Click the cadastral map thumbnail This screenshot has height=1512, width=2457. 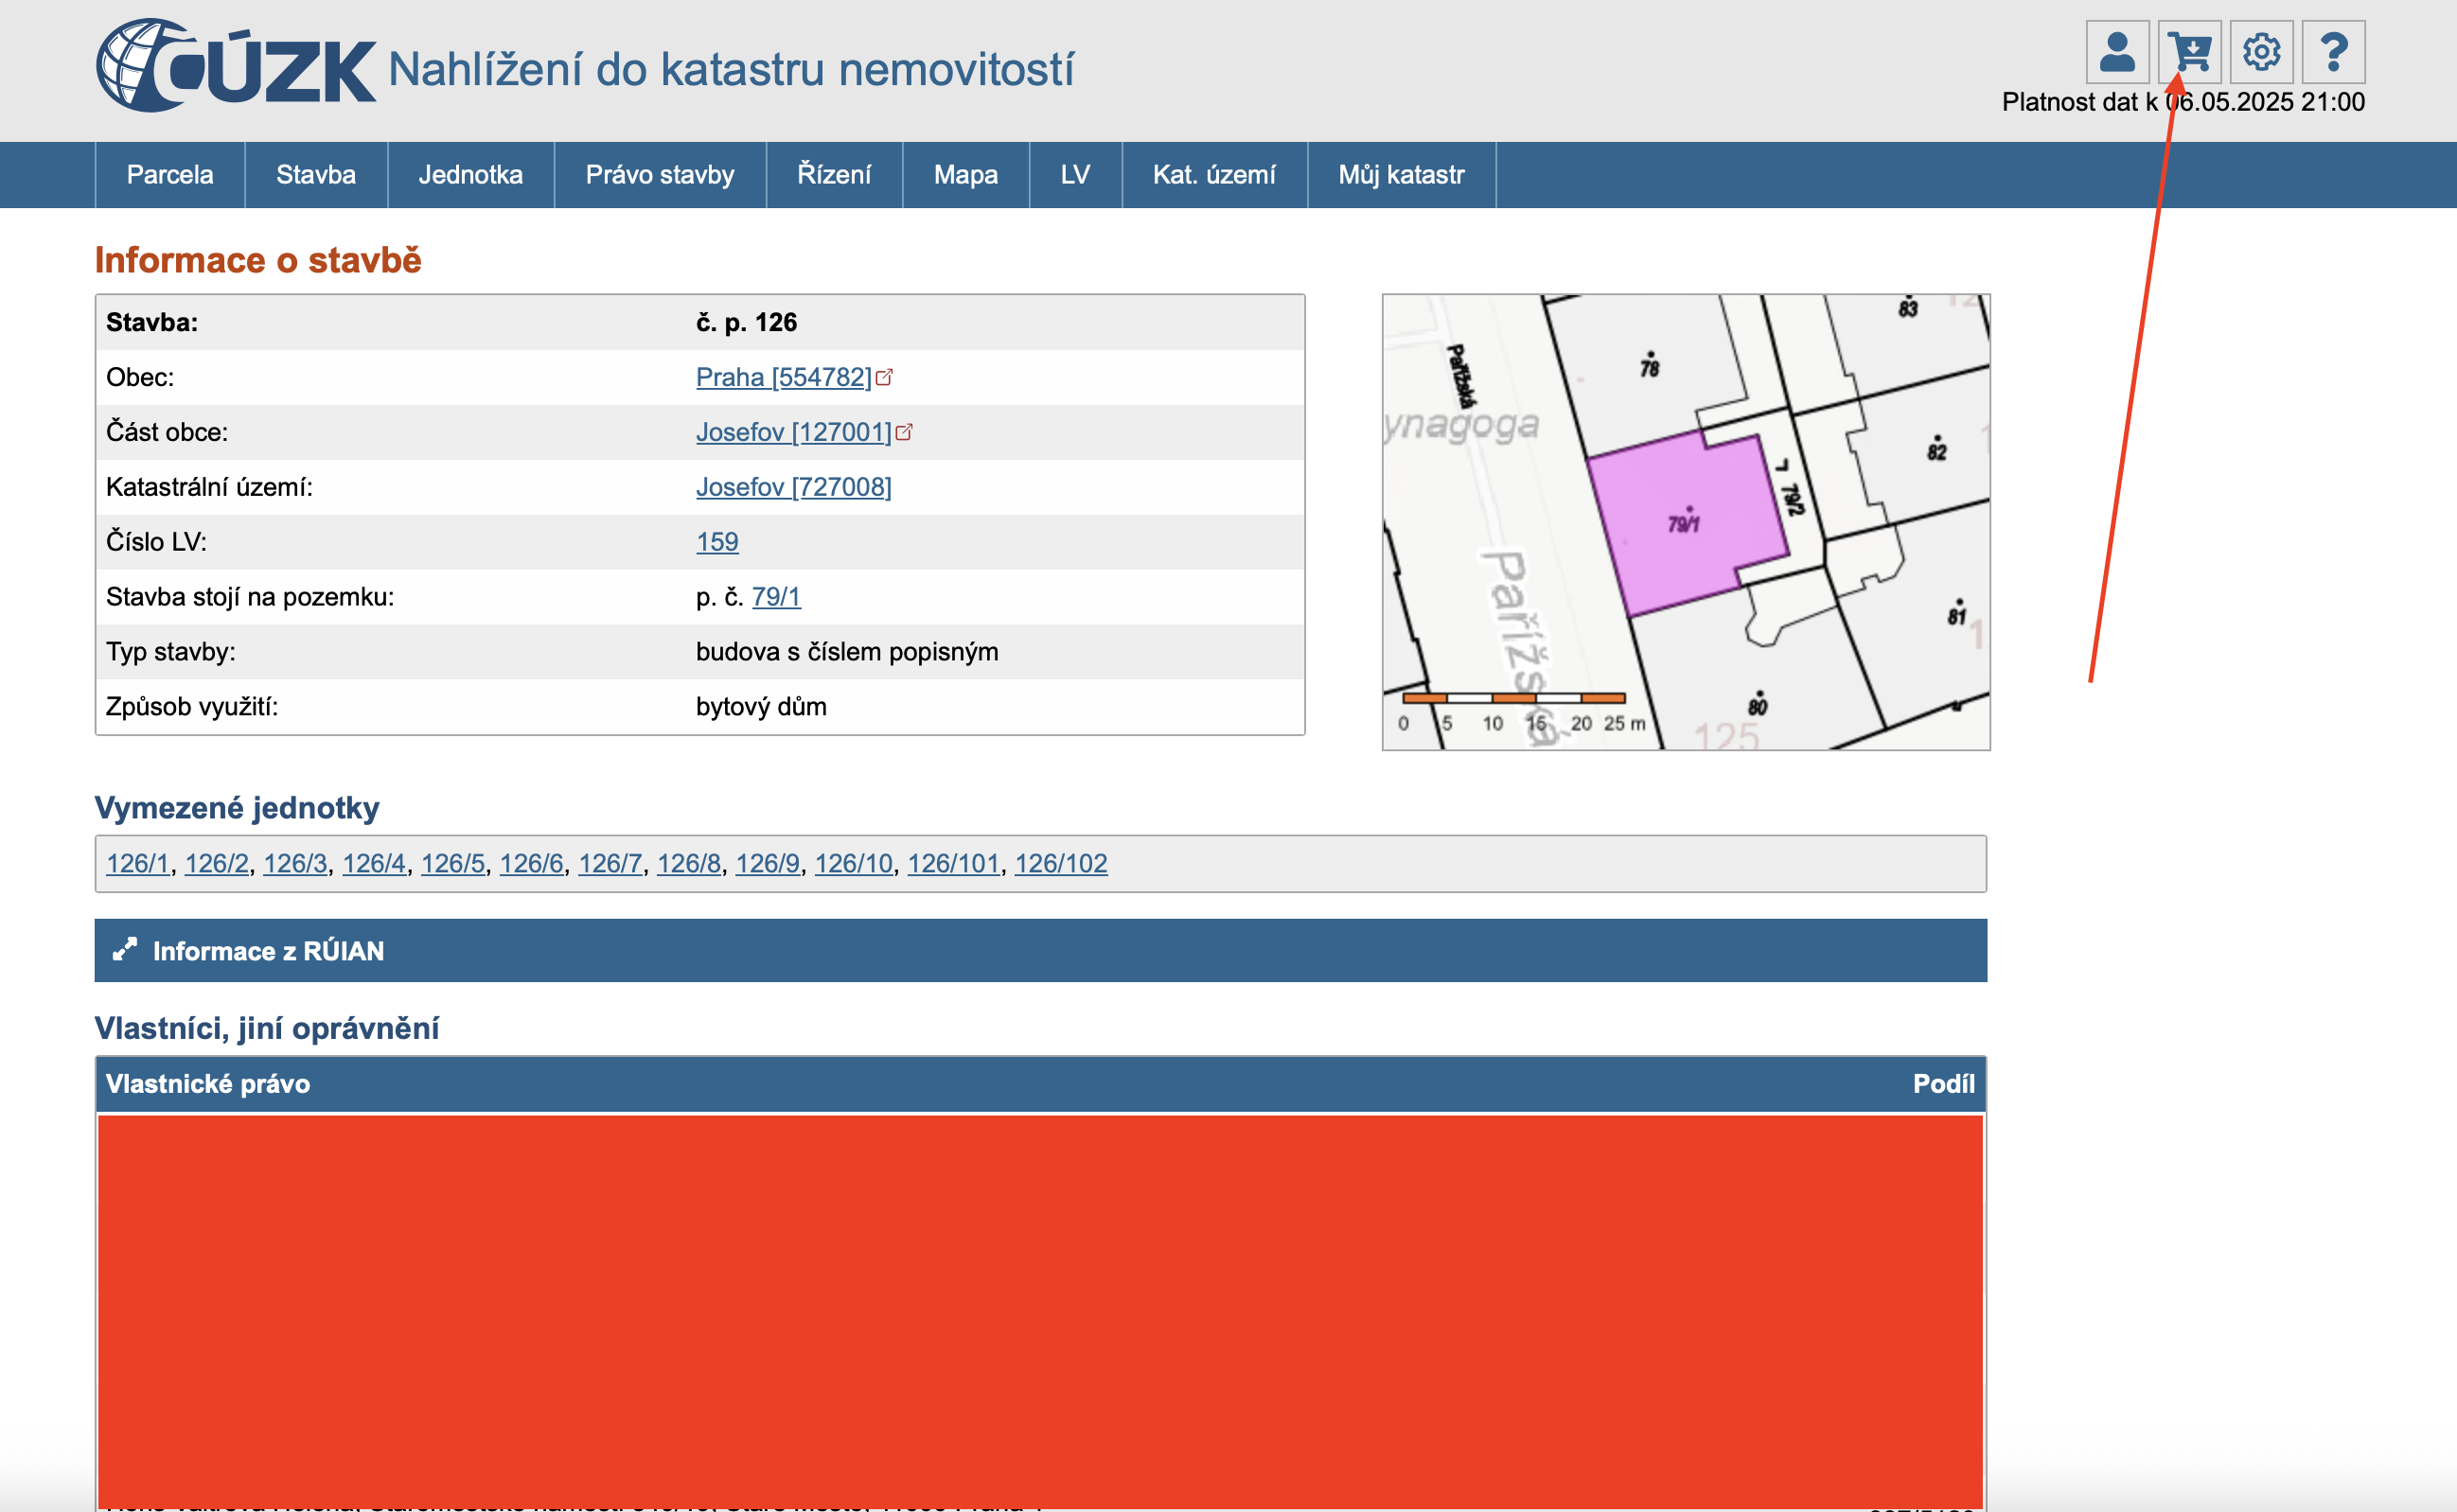click(x=1685, y=521)
